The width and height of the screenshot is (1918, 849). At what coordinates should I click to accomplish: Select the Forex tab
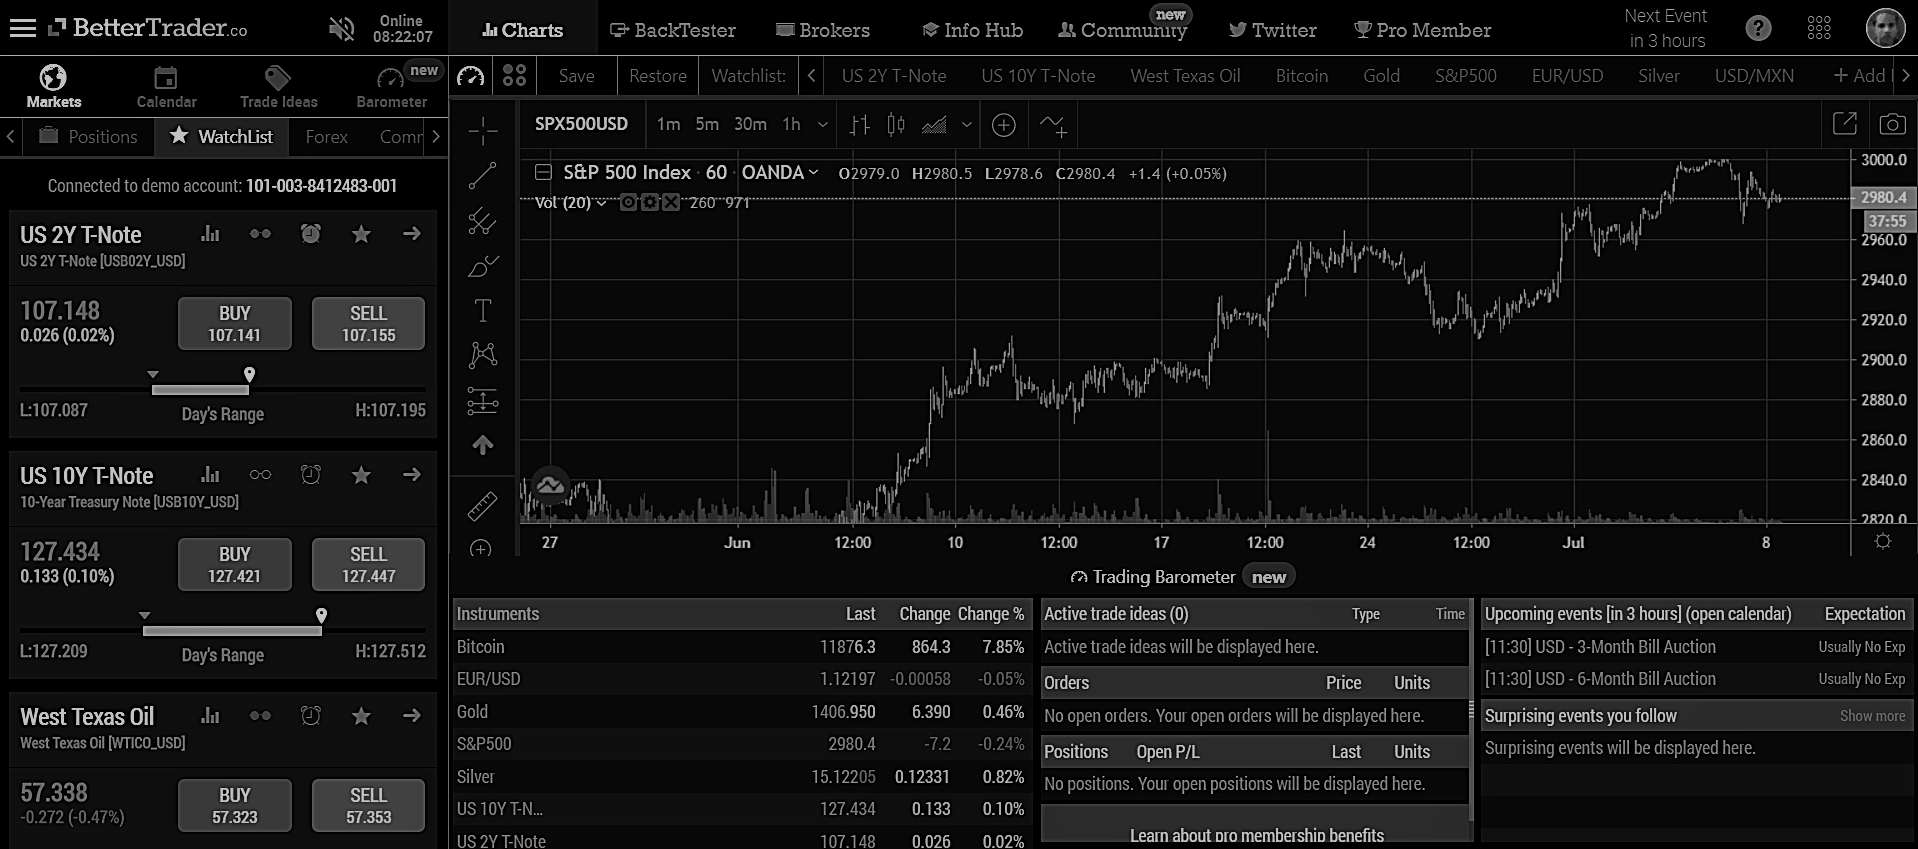[x=326, y=137]
